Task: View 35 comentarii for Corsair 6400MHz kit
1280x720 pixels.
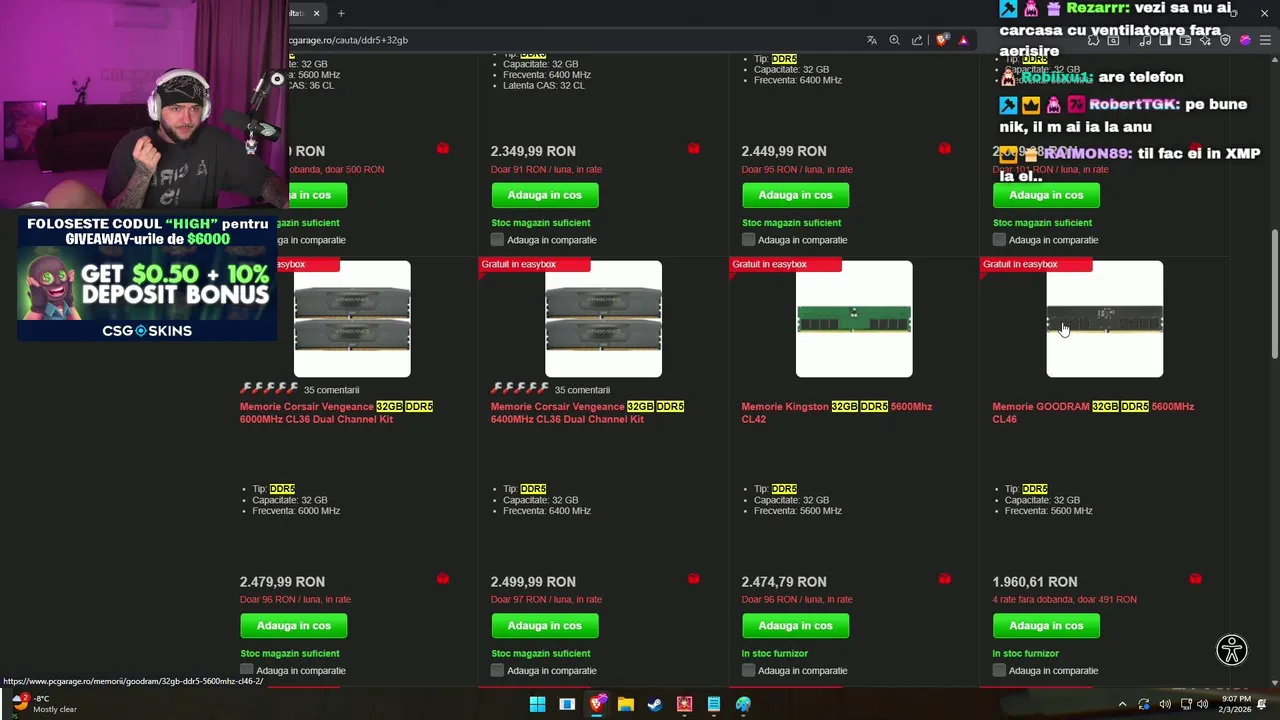Action: [582, 390]
